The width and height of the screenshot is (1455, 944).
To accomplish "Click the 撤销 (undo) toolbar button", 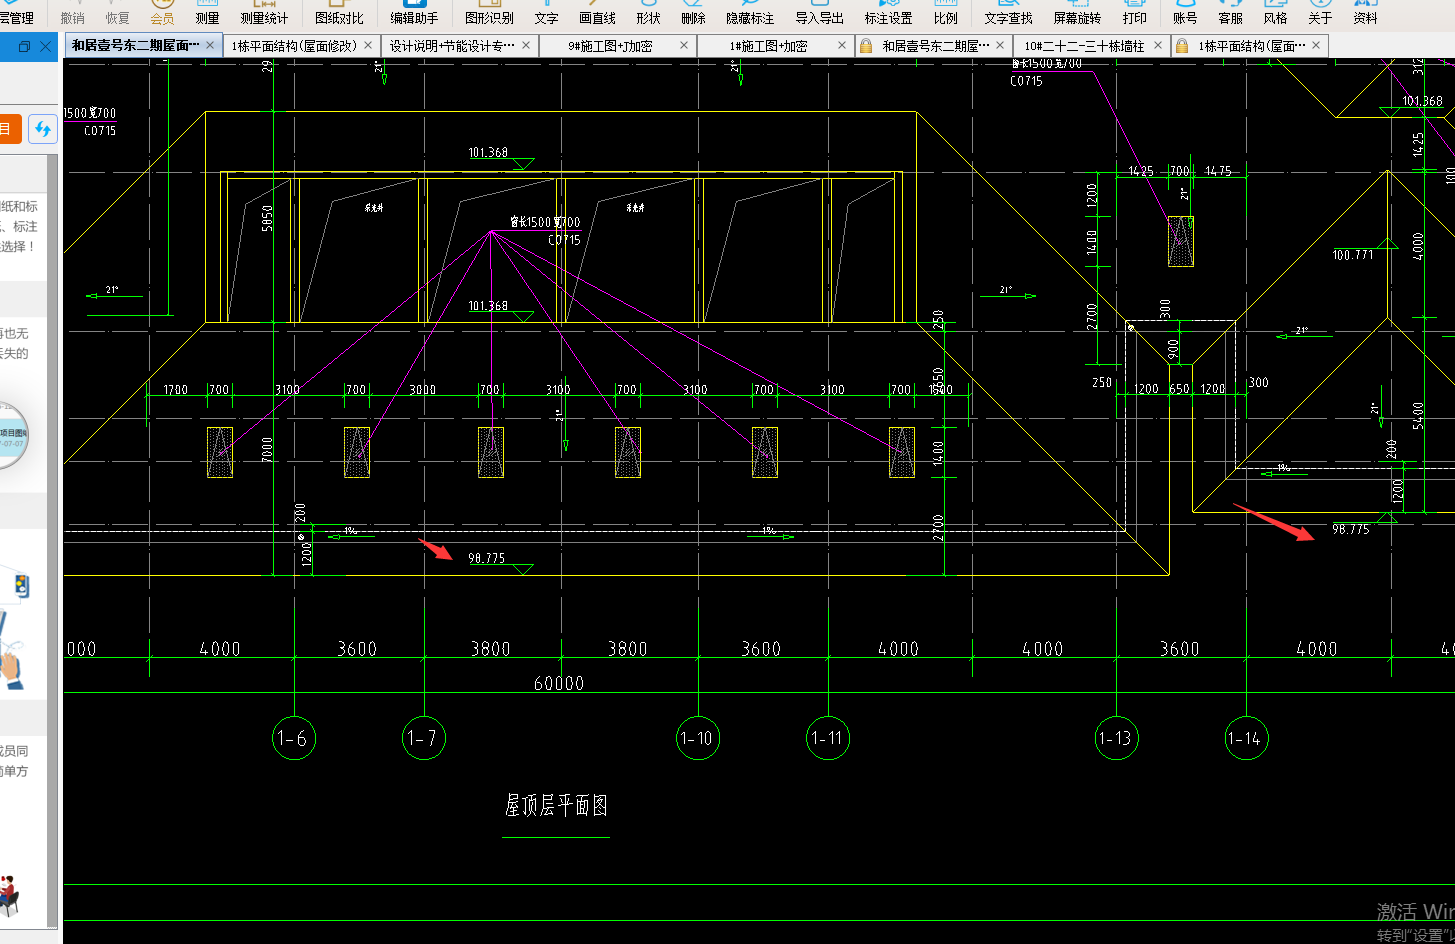I will (72, 13).
